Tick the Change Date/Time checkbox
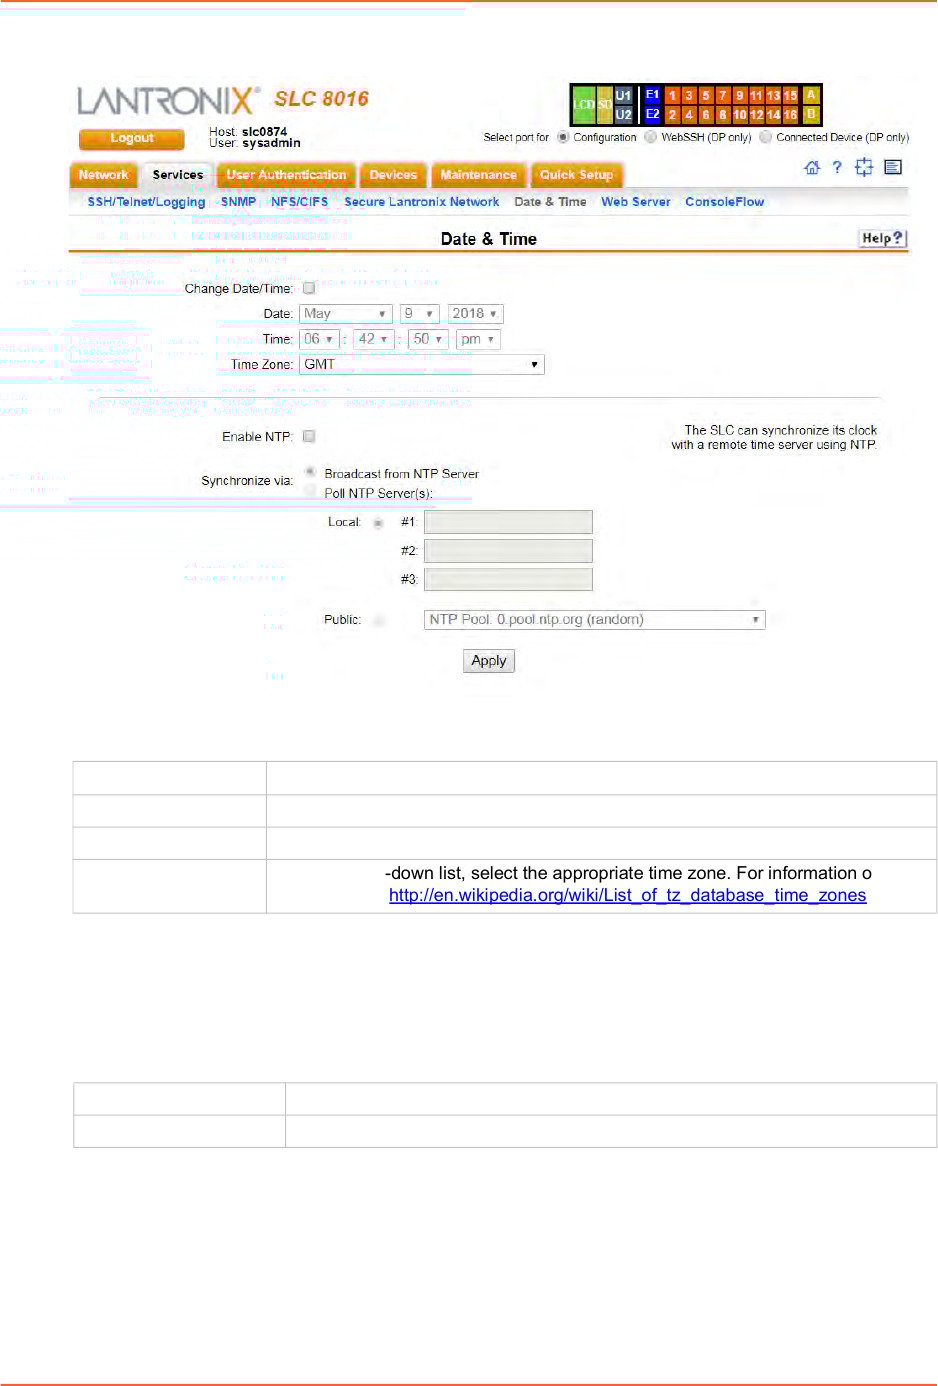This screenshot has height=1386, width=938. (x=309, y=289)
